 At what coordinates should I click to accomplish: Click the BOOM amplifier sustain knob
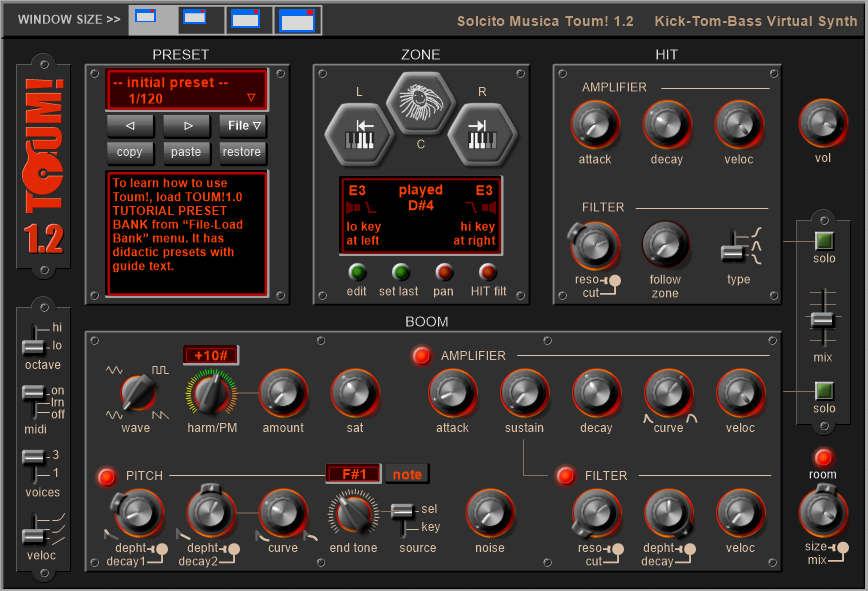tap(524, 393)
